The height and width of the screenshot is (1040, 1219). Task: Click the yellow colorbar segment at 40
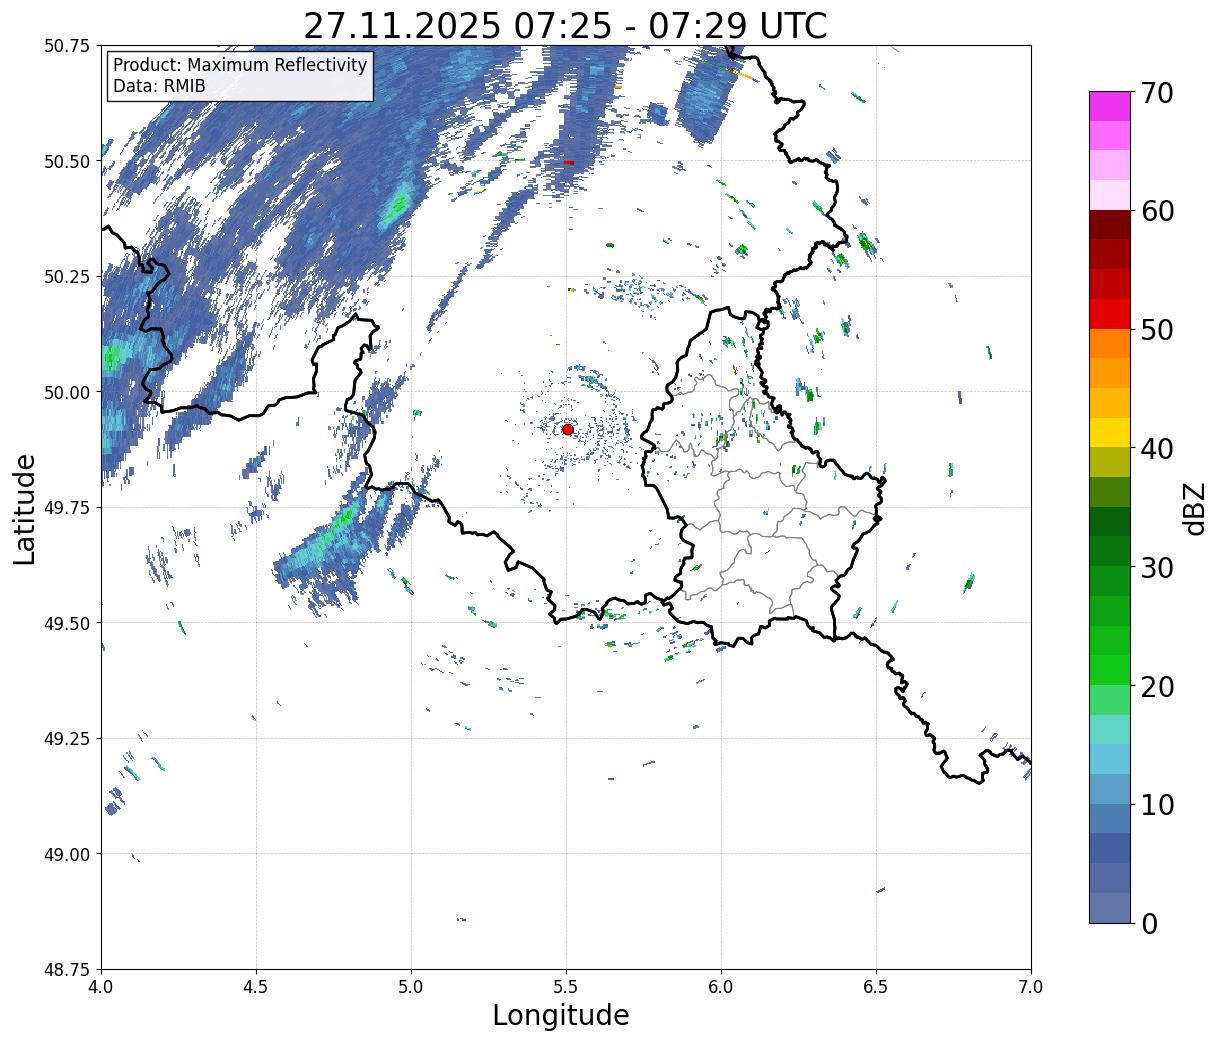pos(1110,432)
